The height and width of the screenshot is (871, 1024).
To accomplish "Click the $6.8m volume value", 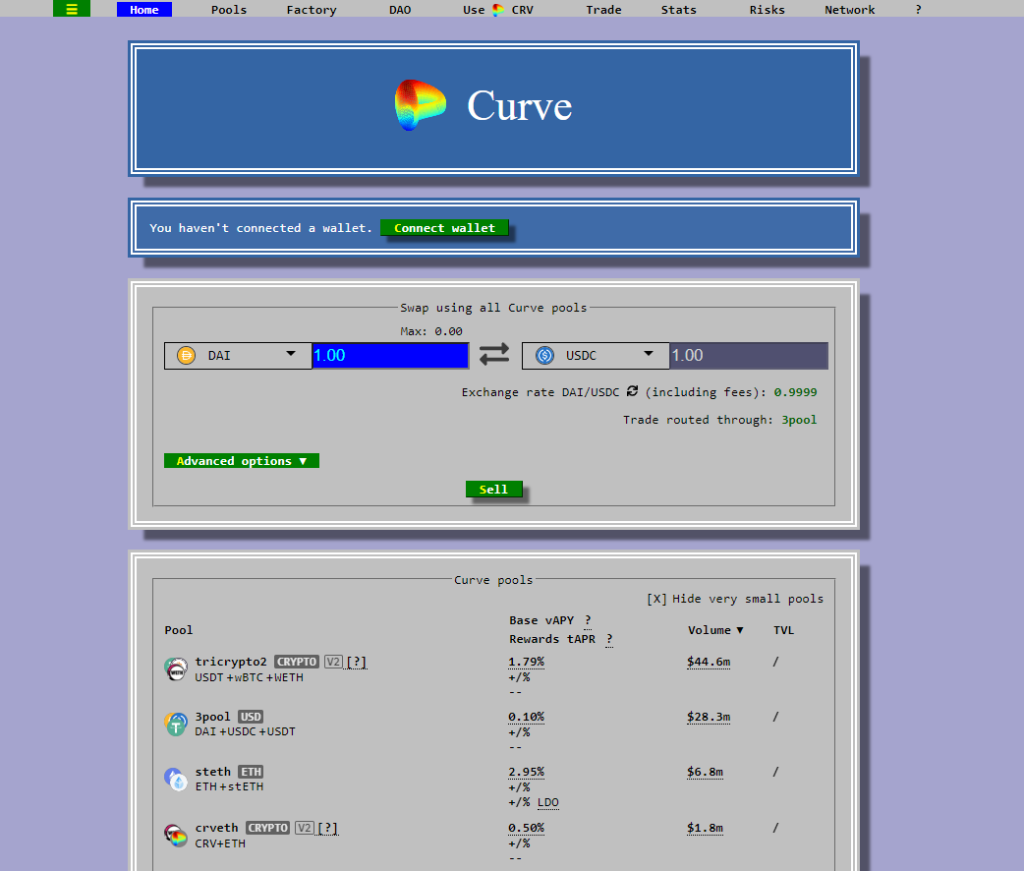I will [x=705, y=772].
